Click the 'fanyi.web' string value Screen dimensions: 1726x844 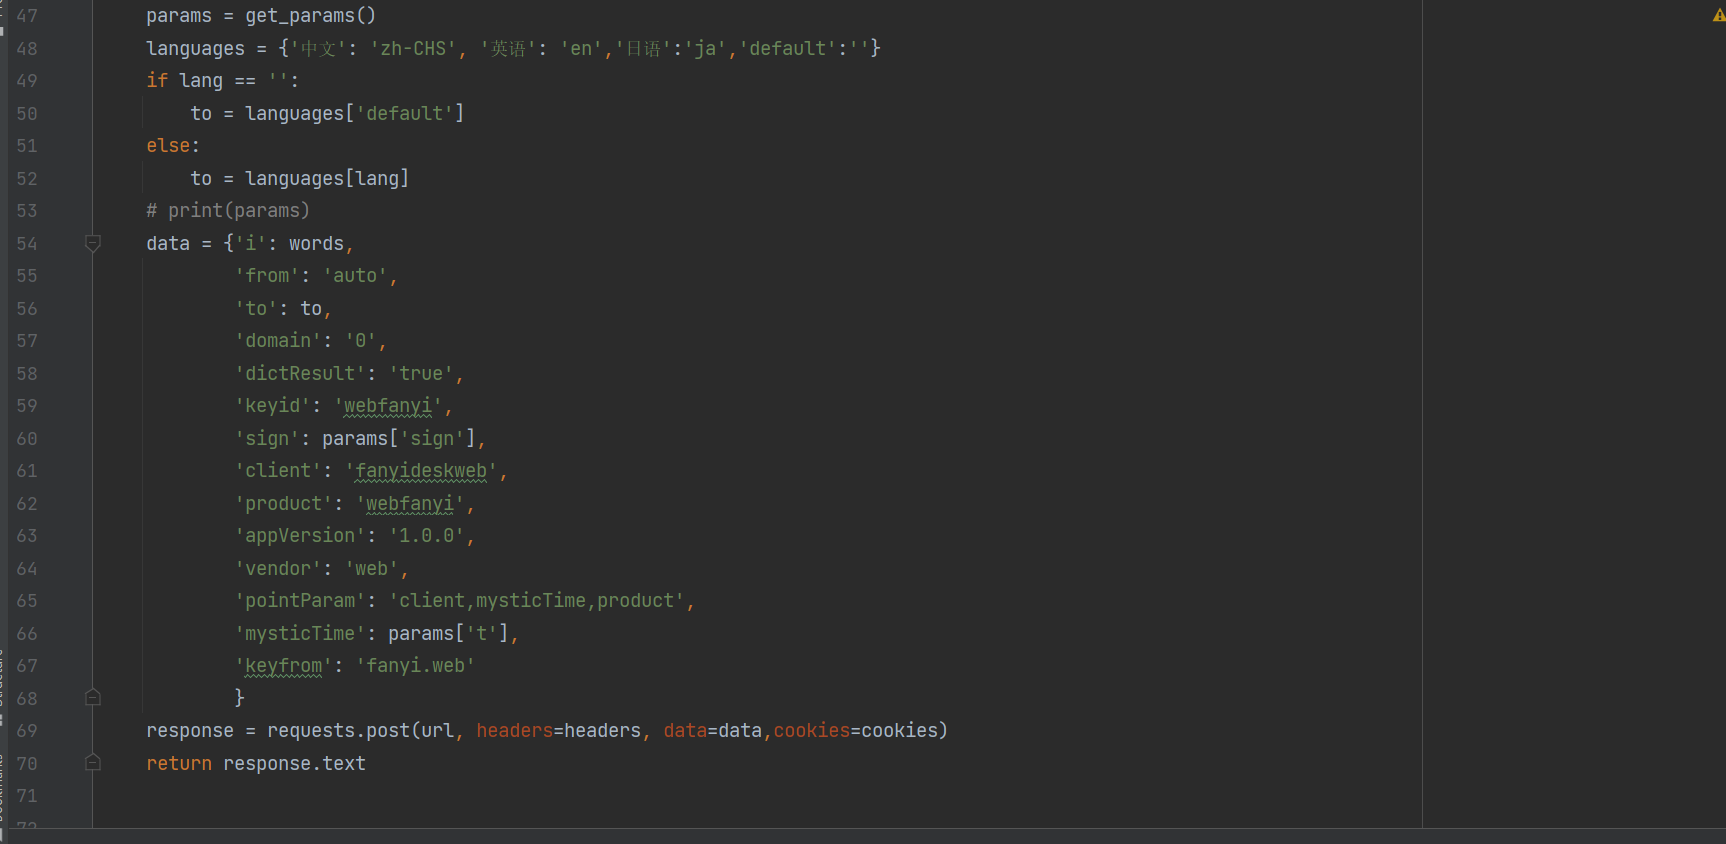point(416,666)
